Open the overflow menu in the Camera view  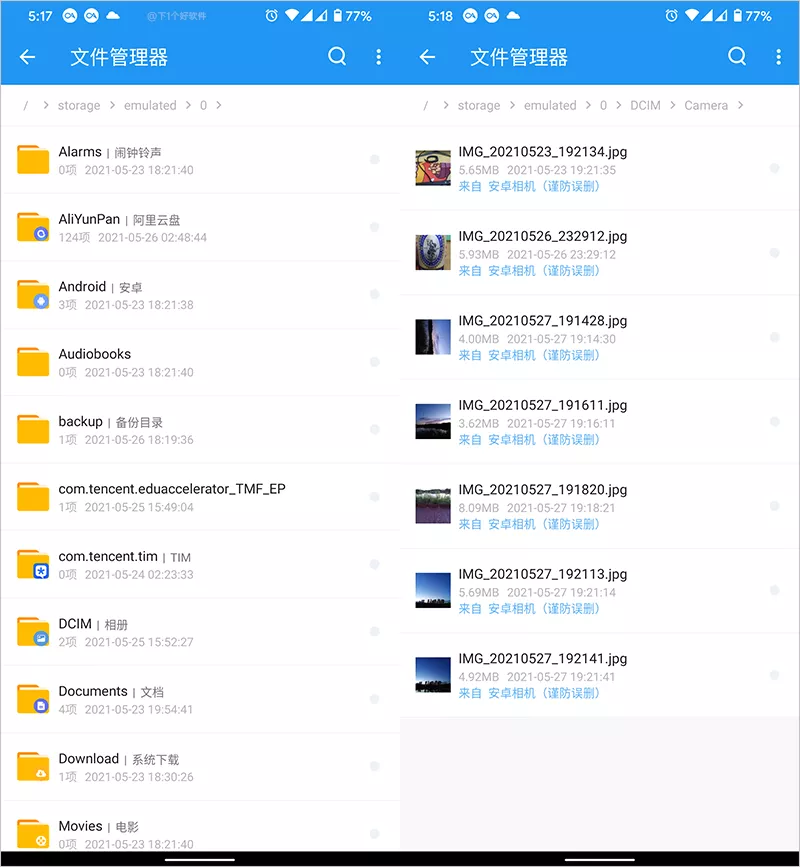click(x=779, y=57)
